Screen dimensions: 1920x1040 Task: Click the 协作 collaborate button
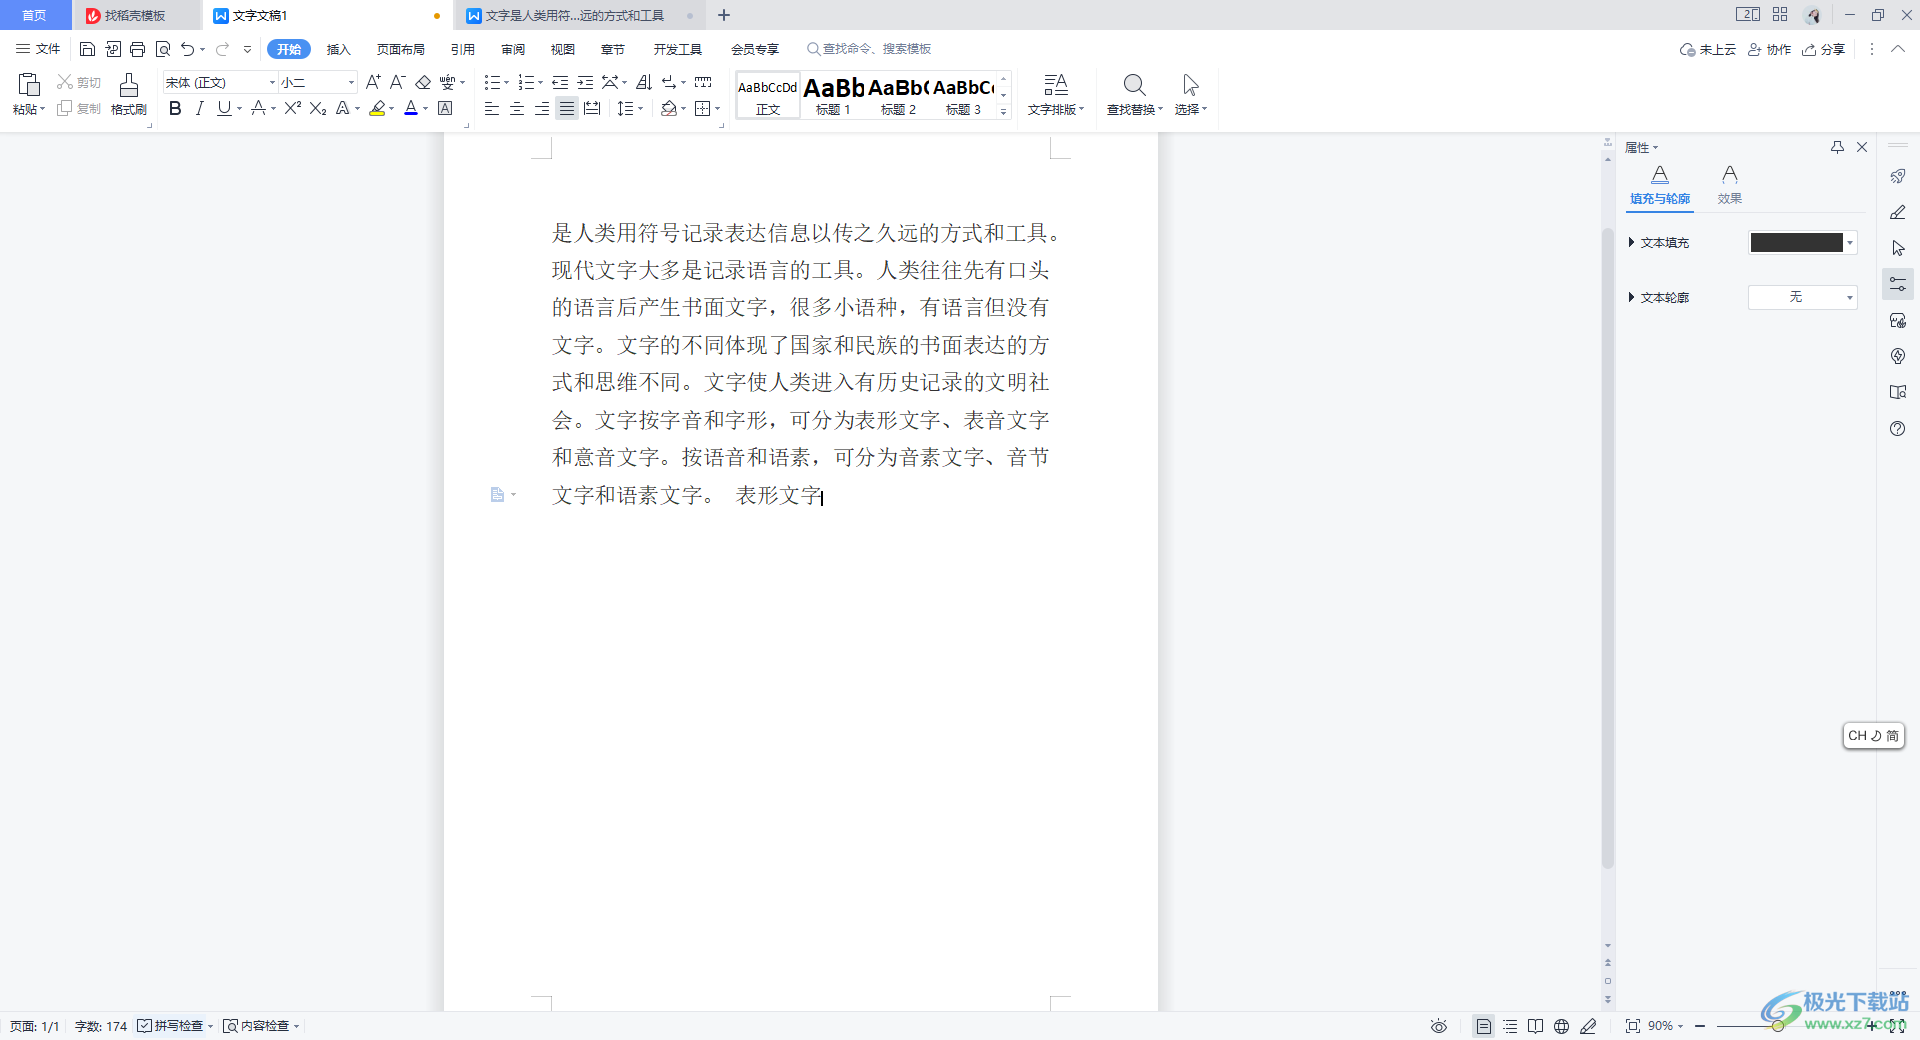[x=1769, y=49]
